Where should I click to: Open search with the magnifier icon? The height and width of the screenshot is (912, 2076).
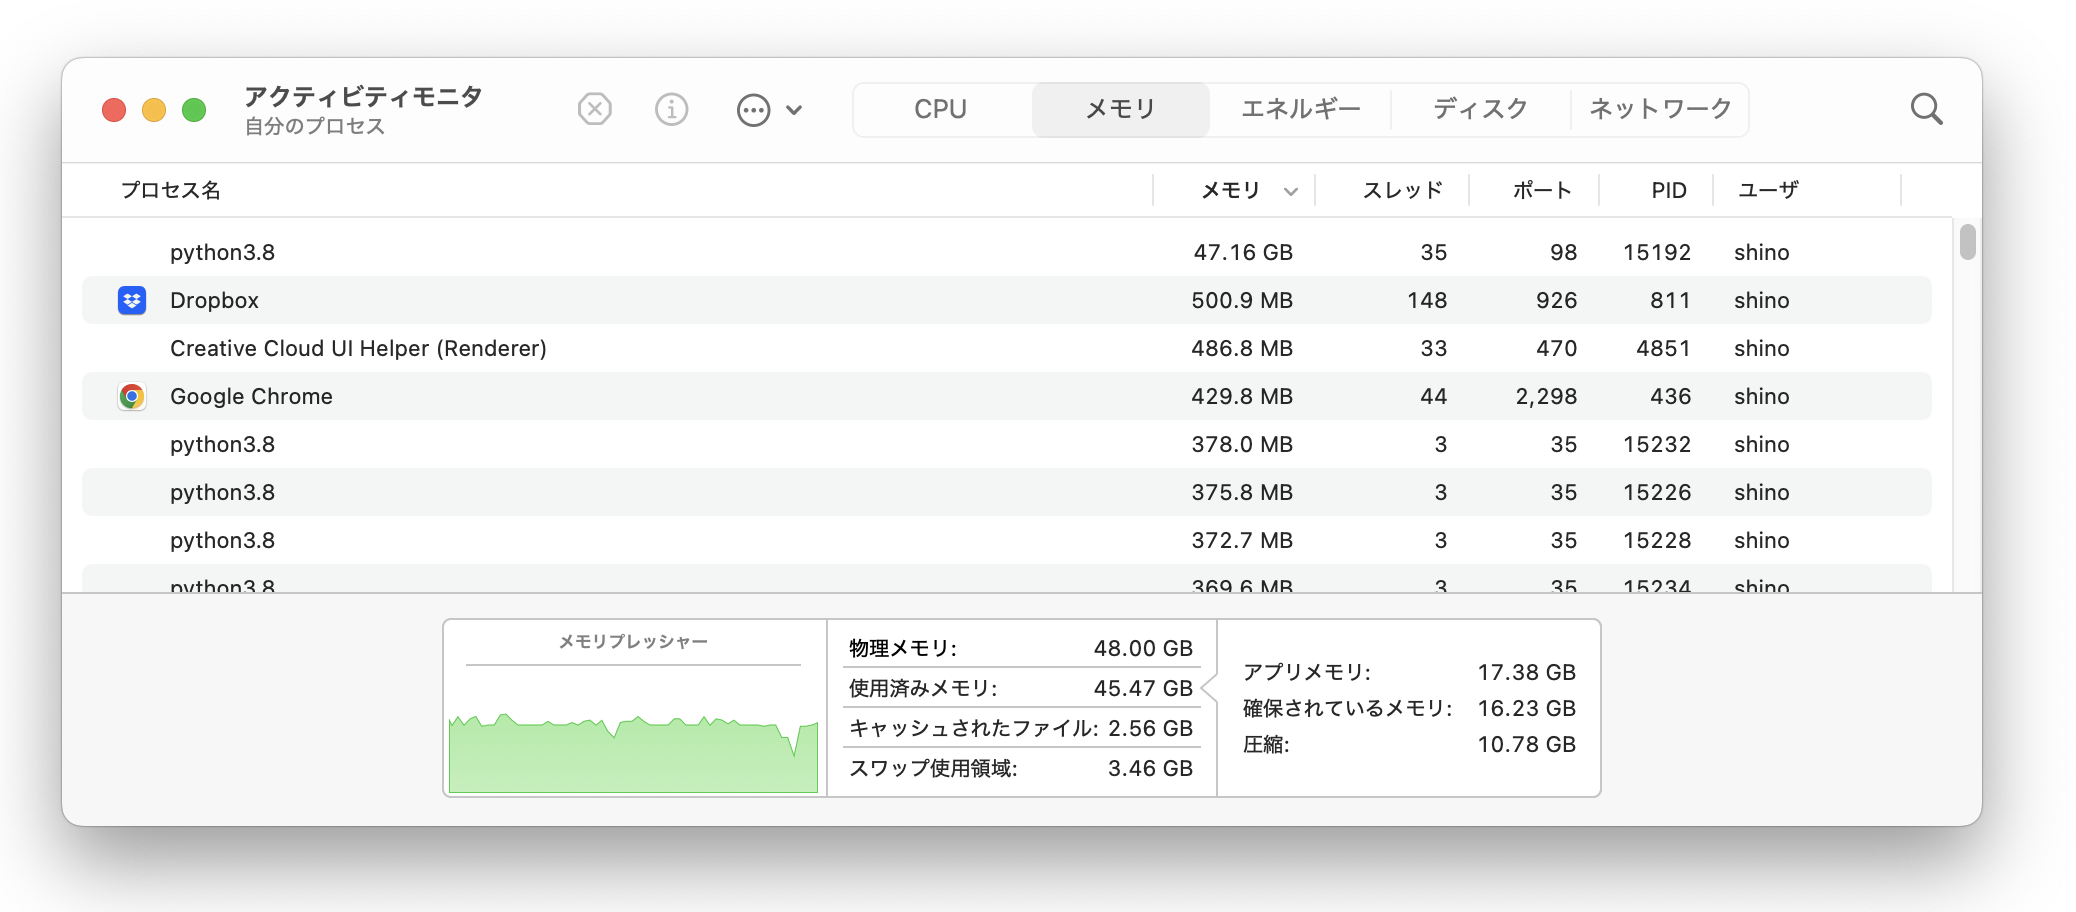pyautogui.click(x=1928, y=109)
